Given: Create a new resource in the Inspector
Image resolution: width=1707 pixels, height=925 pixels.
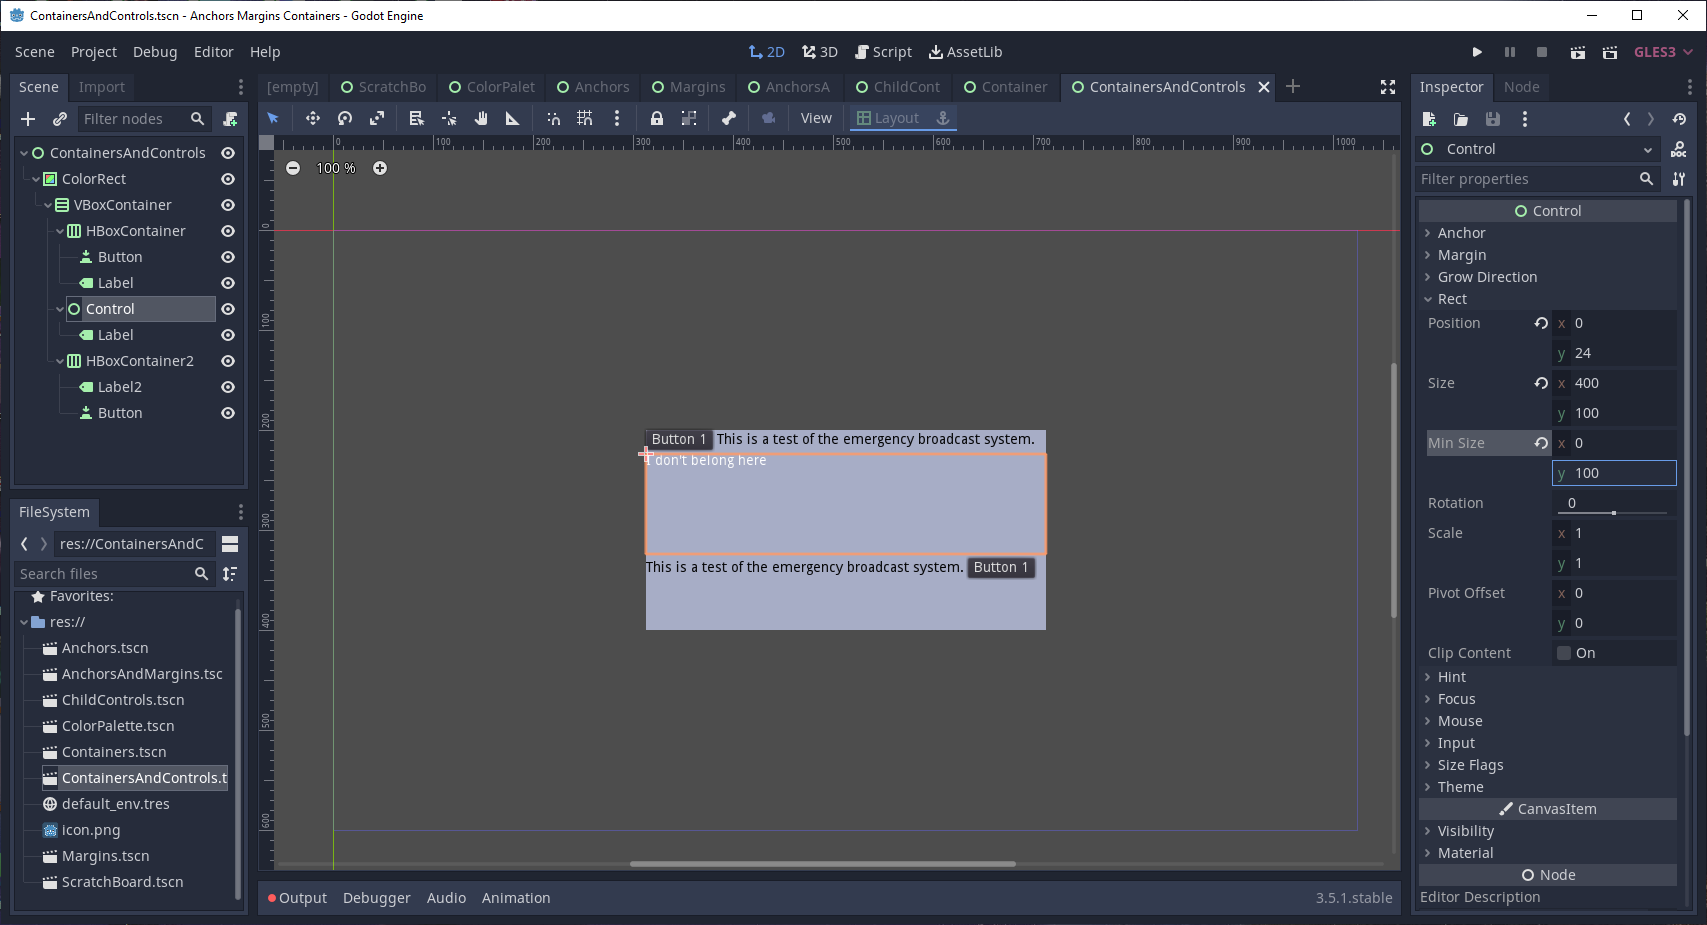Looking at the screenshot, I should coord(1429,119).
